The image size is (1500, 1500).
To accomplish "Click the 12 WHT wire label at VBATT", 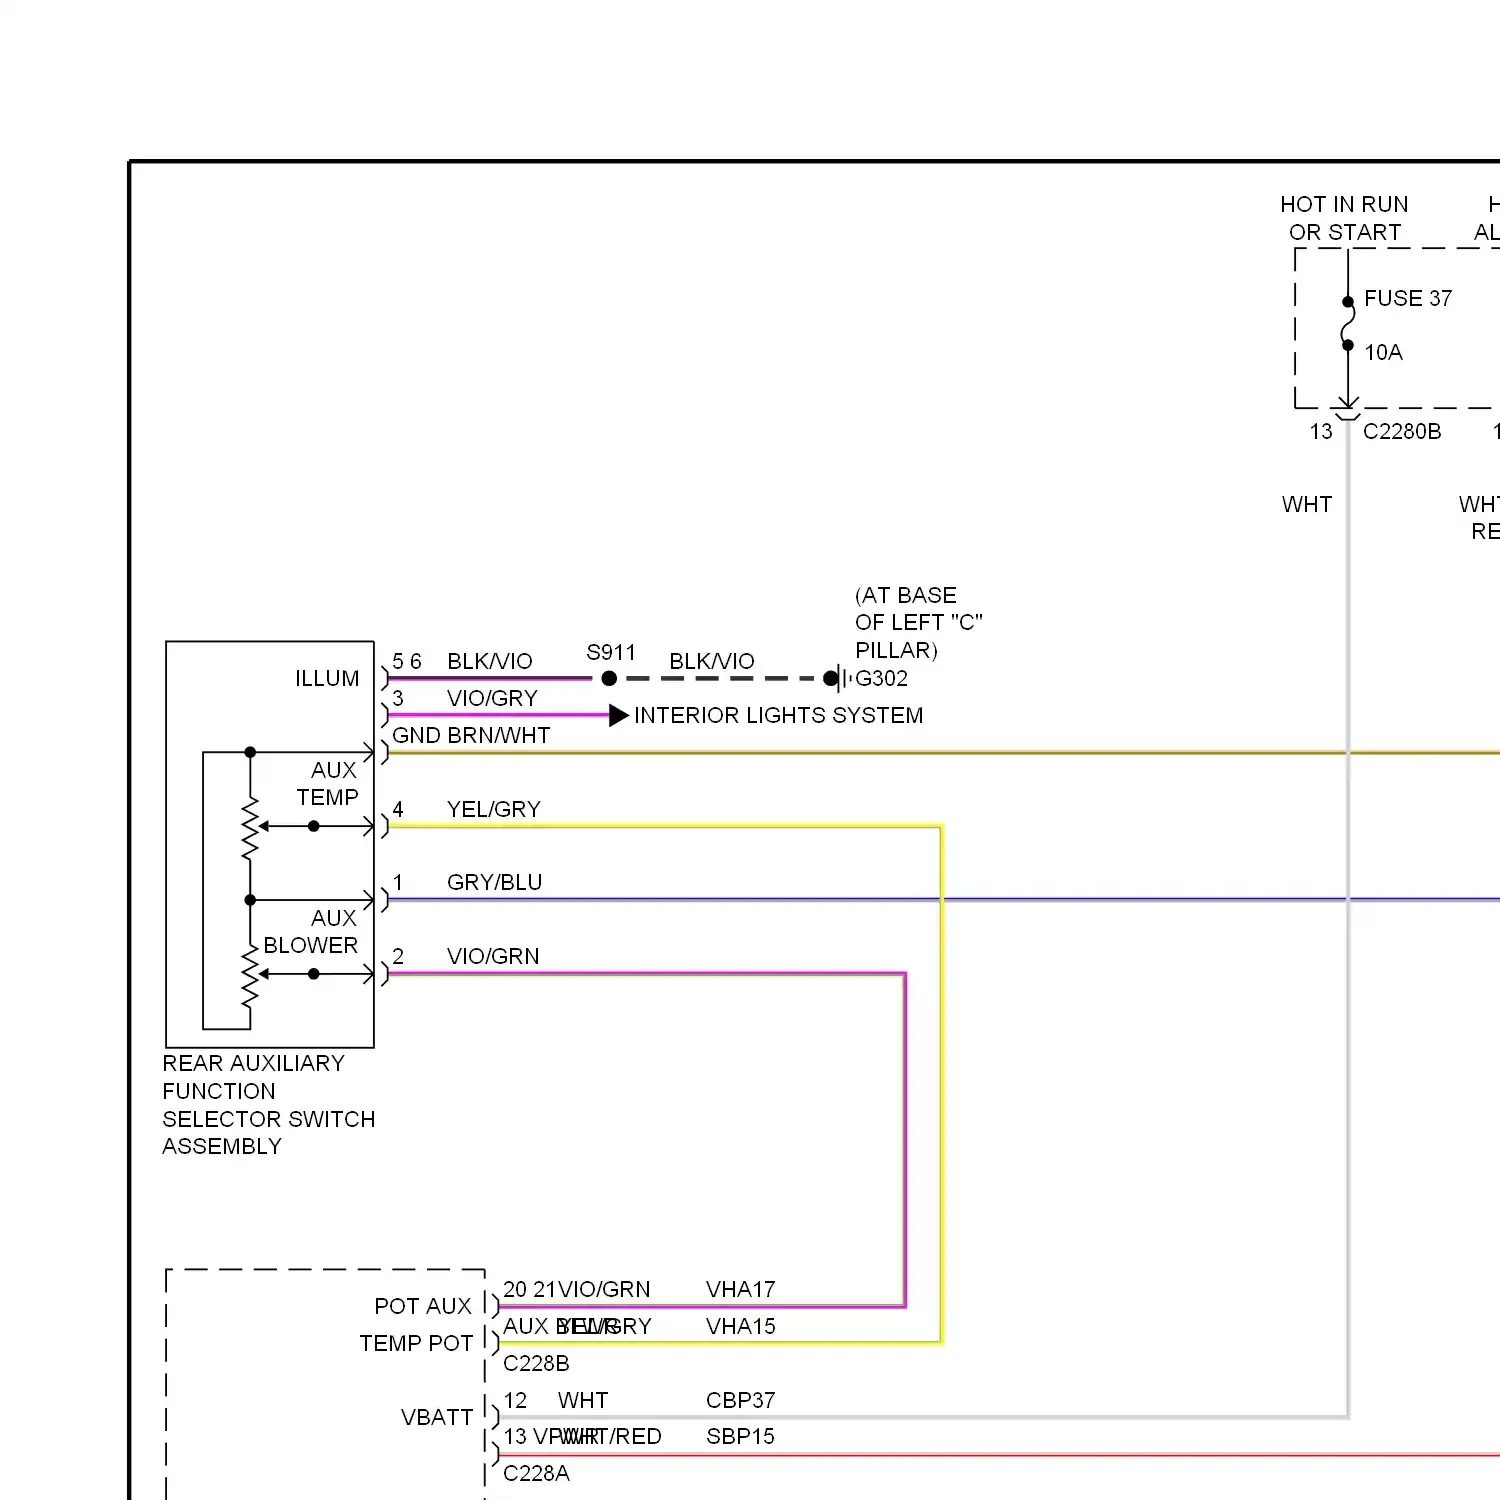I will 555,1400.
